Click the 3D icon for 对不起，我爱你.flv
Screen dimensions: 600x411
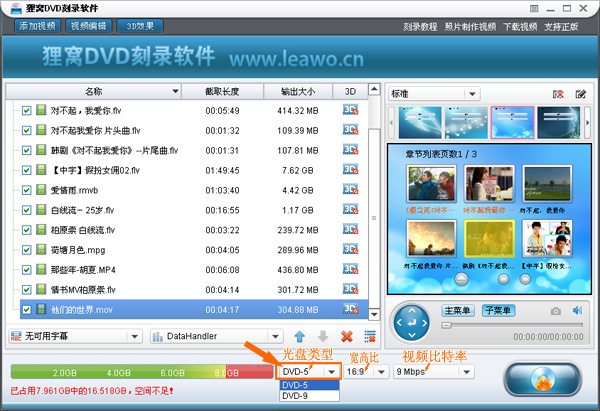point(351,110)
